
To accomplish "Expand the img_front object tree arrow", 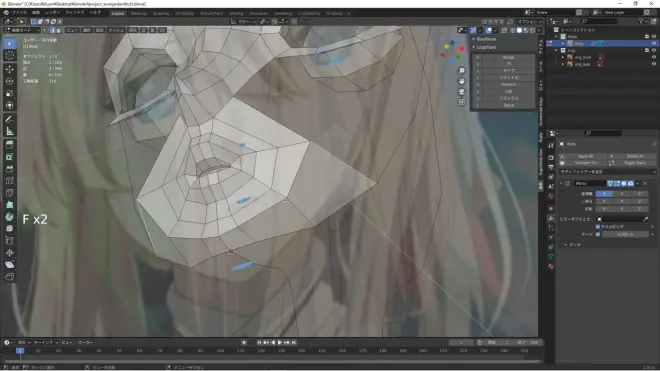I will point(563,57).
